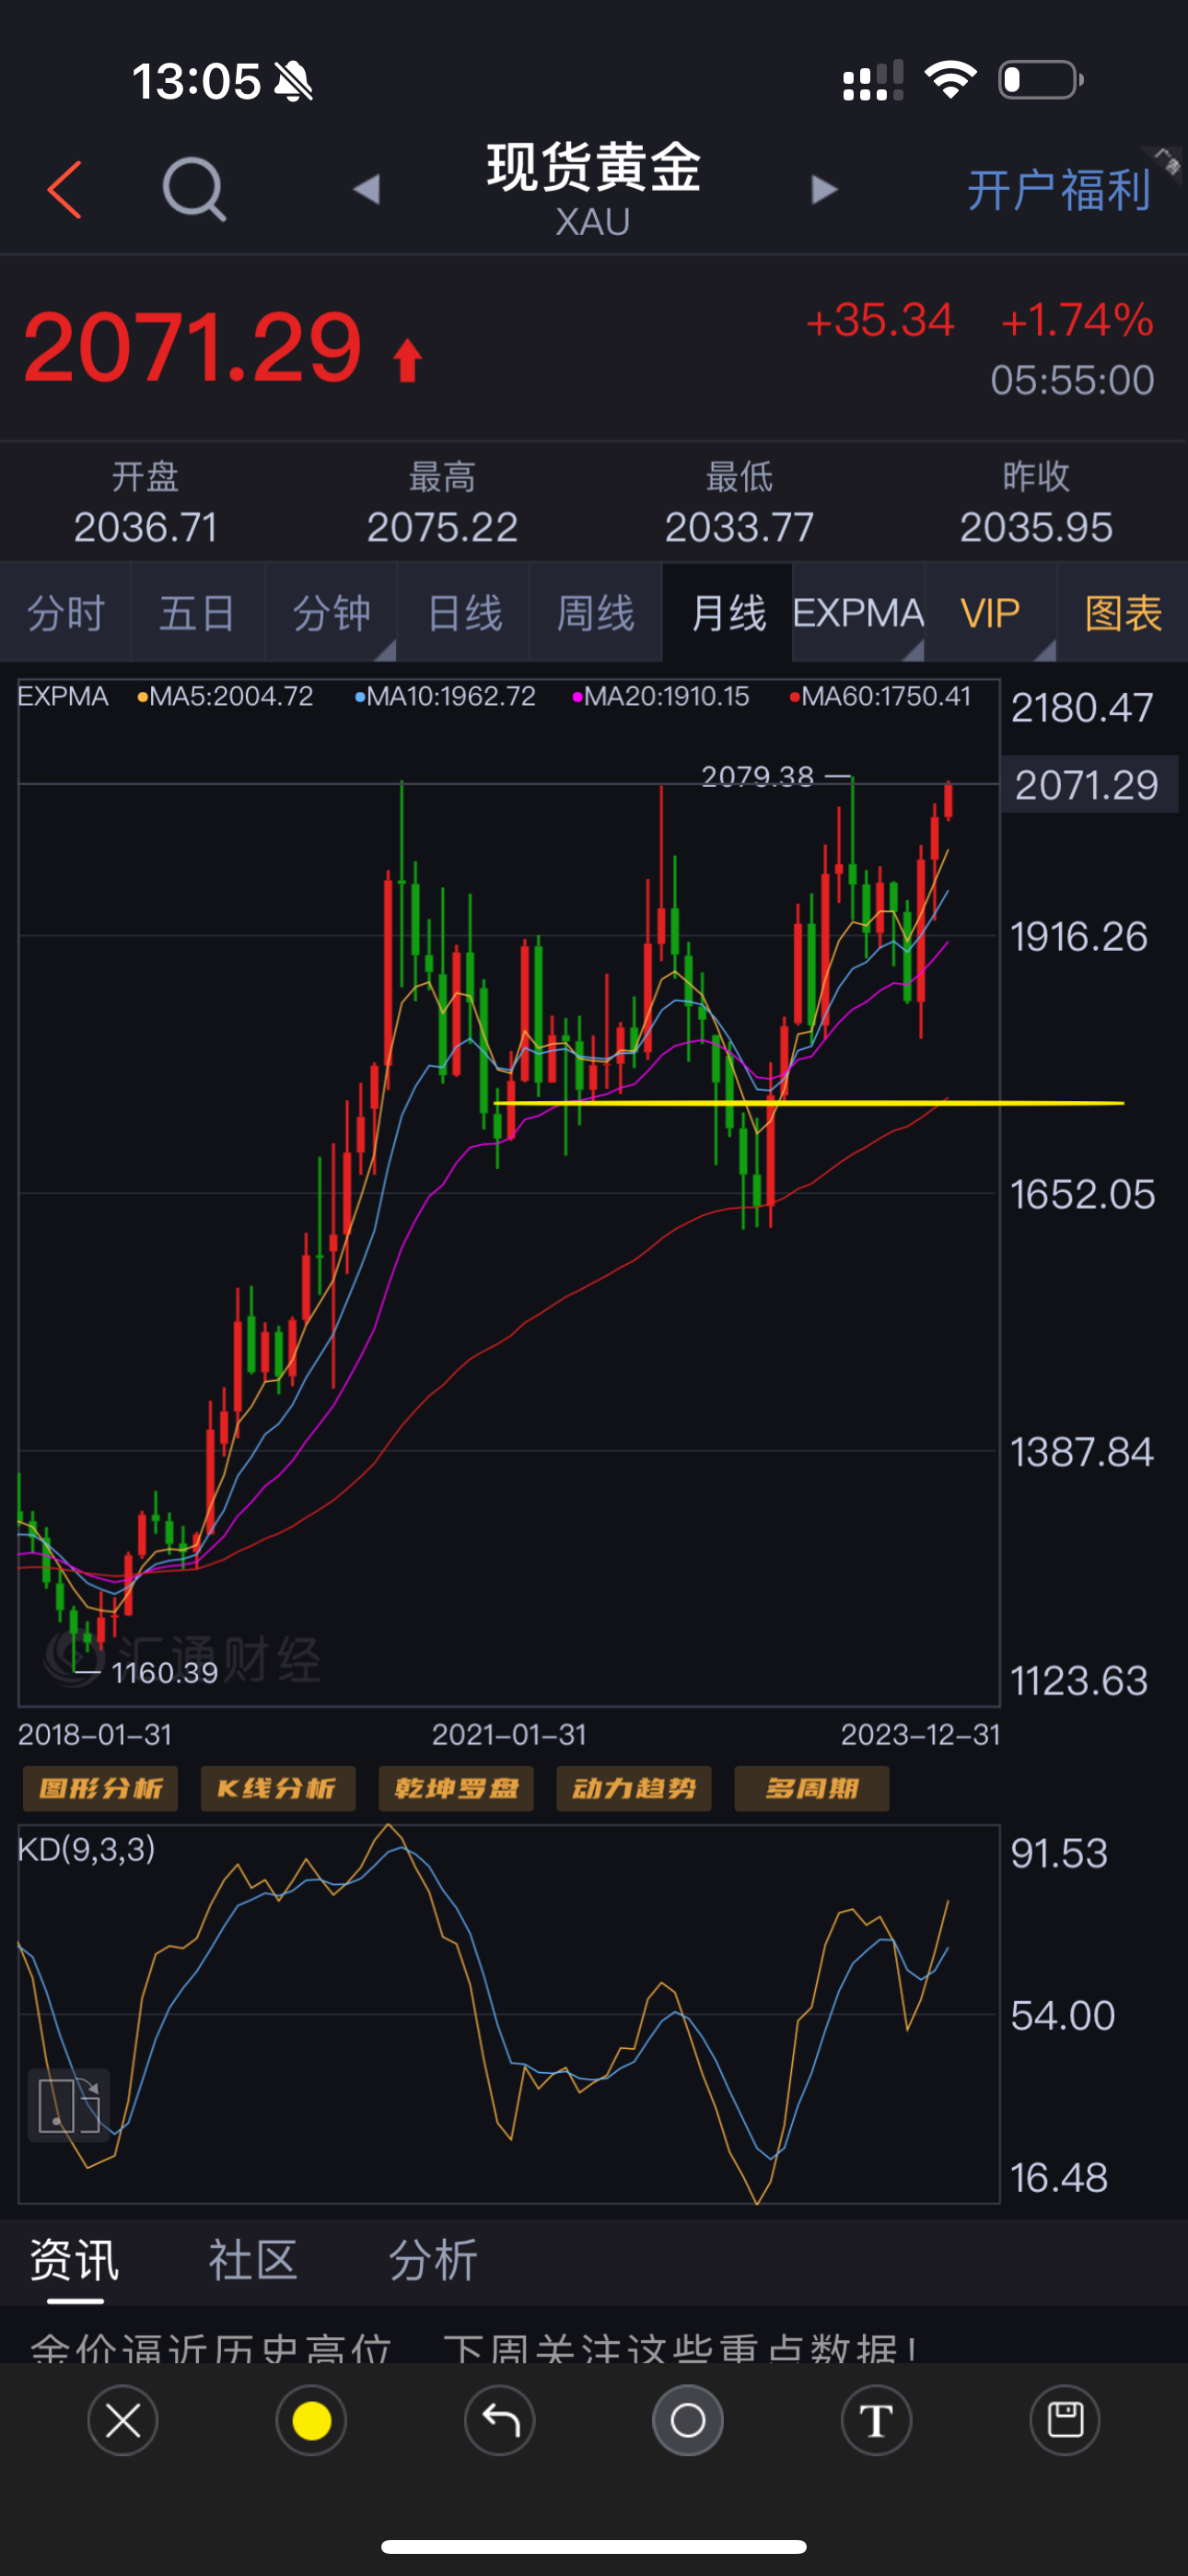
Task: Switch to 分析 analysis tab
Action: (x=433, y=2260)
